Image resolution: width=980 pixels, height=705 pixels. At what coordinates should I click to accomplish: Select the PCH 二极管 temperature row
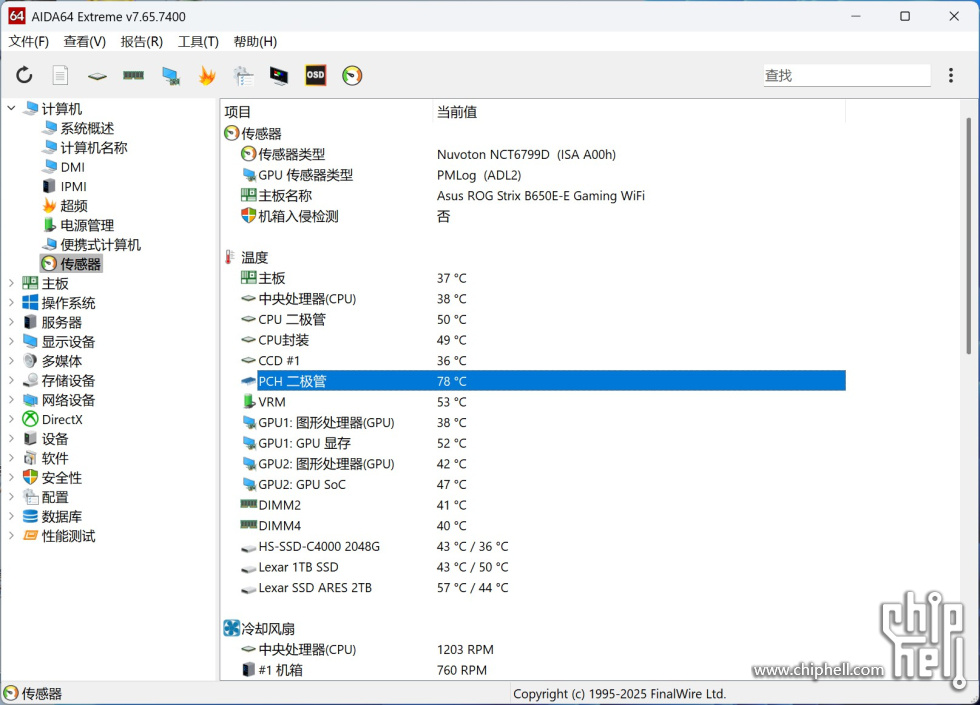(x=542, y=381)
